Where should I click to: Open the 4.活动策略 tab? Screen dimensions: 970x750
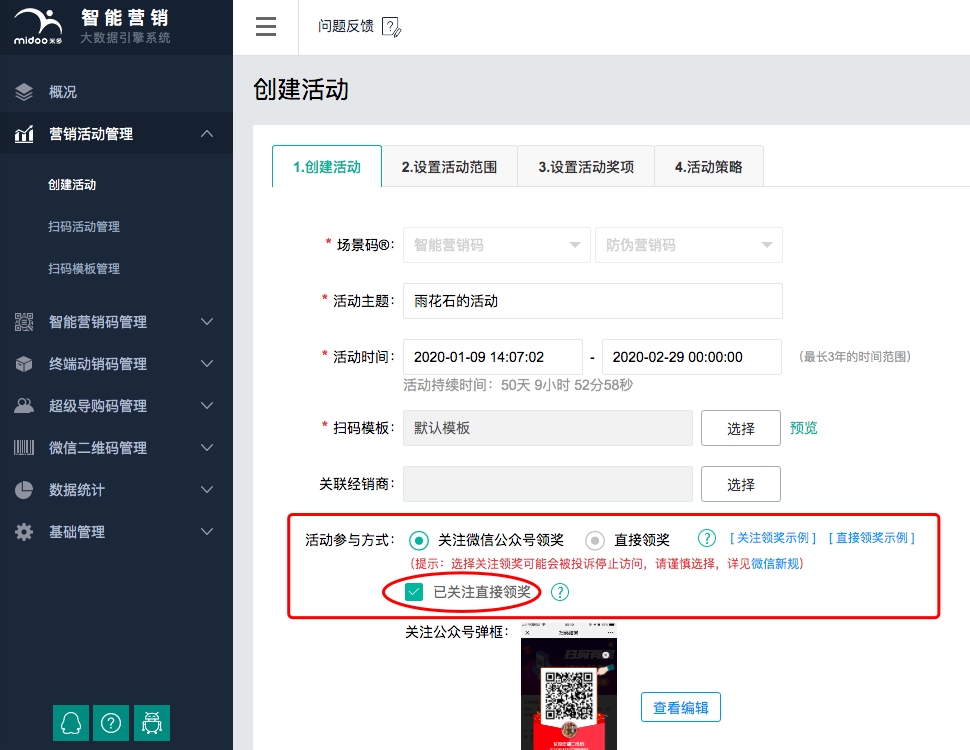[708, 166]
